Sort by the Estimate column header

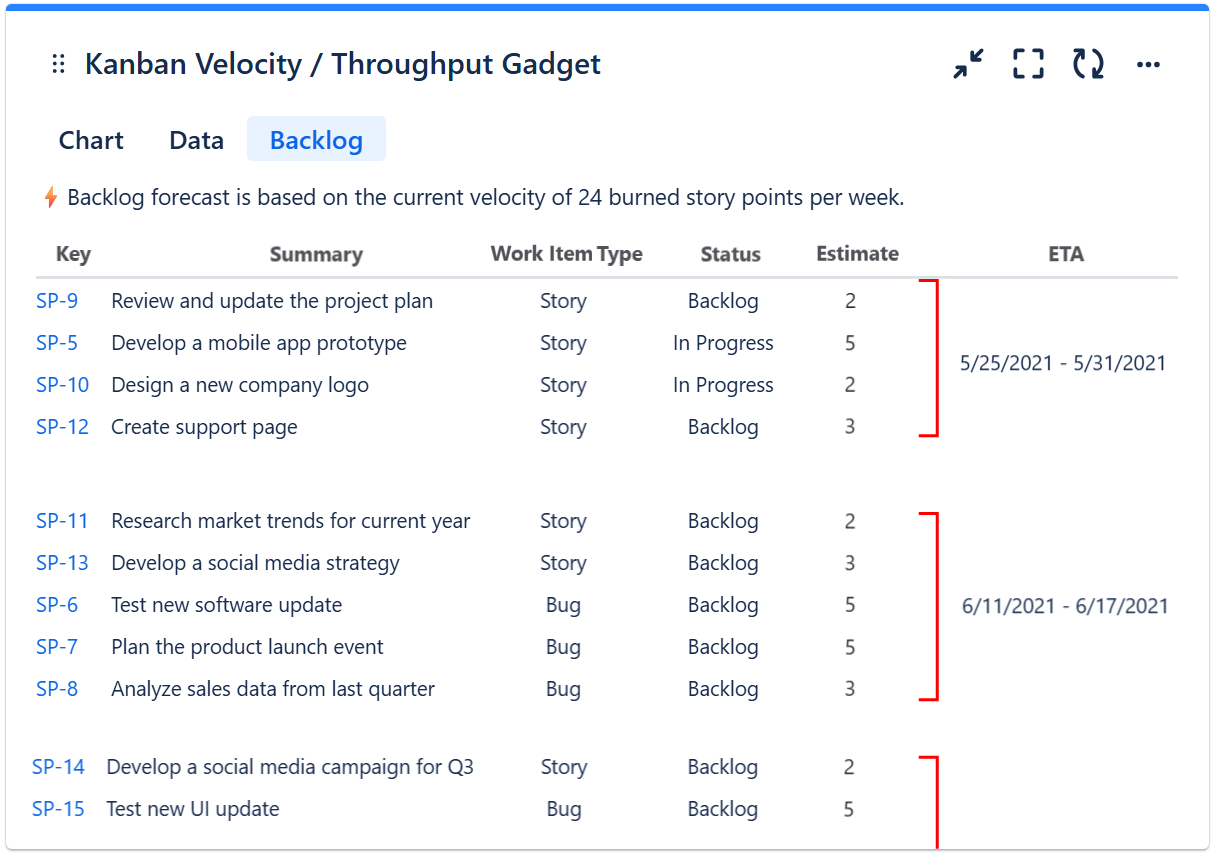coord(856,254)
